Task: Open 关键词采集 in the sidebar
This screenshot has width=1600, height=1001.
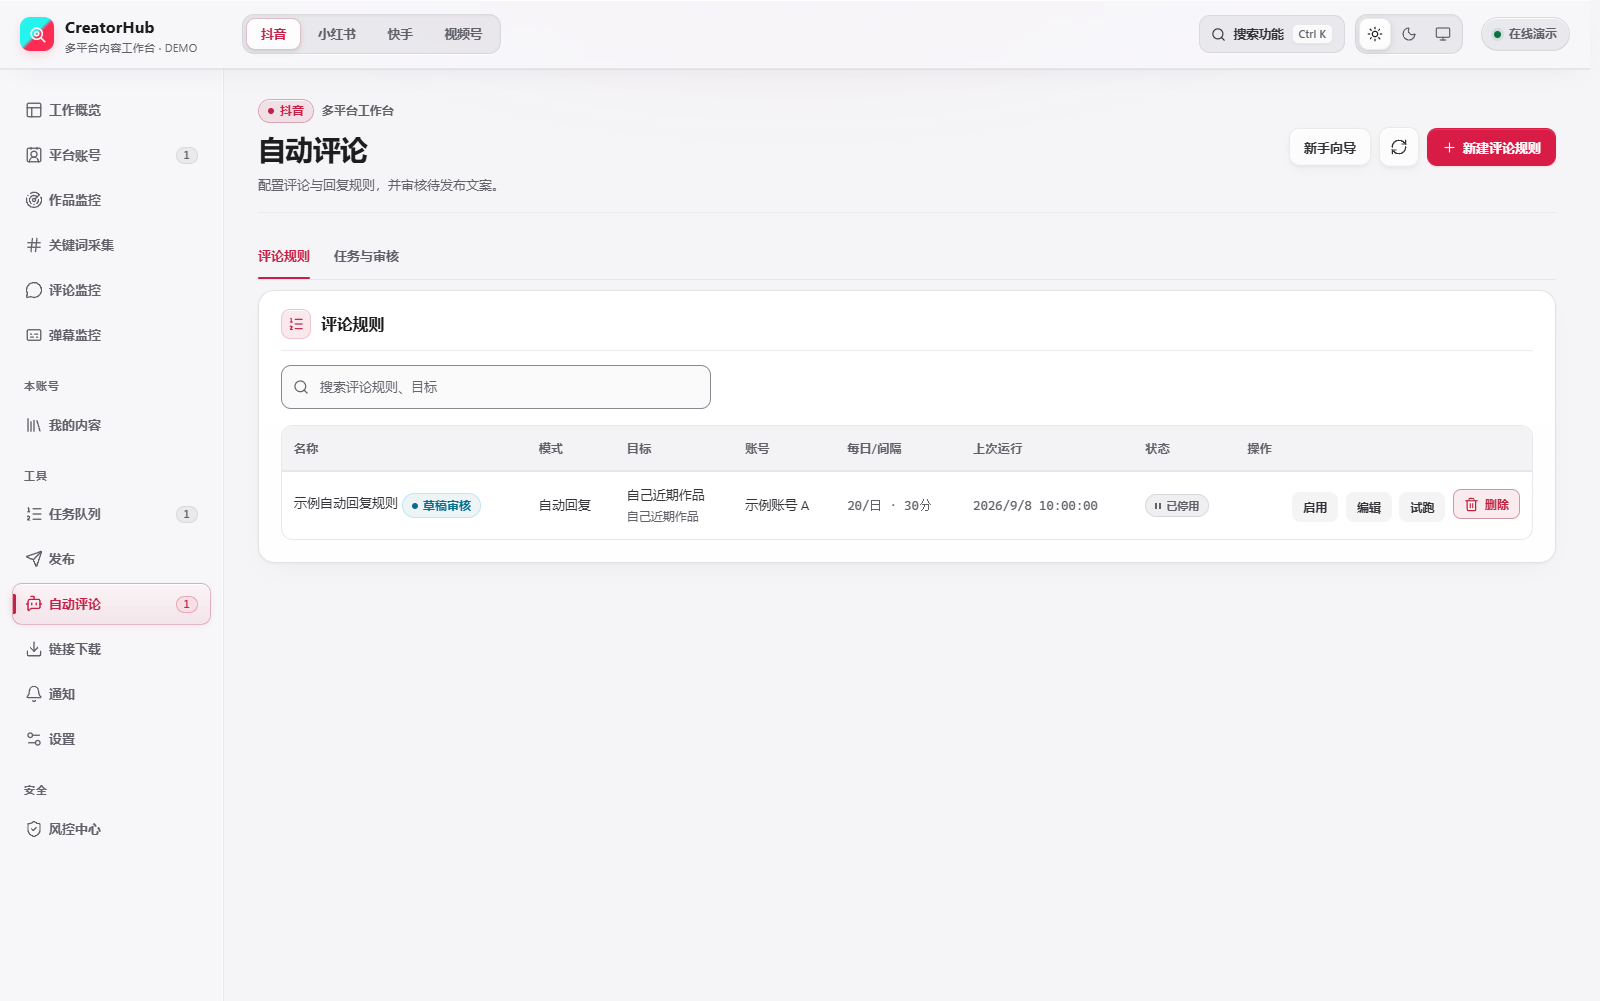Action: click(111, 245)
